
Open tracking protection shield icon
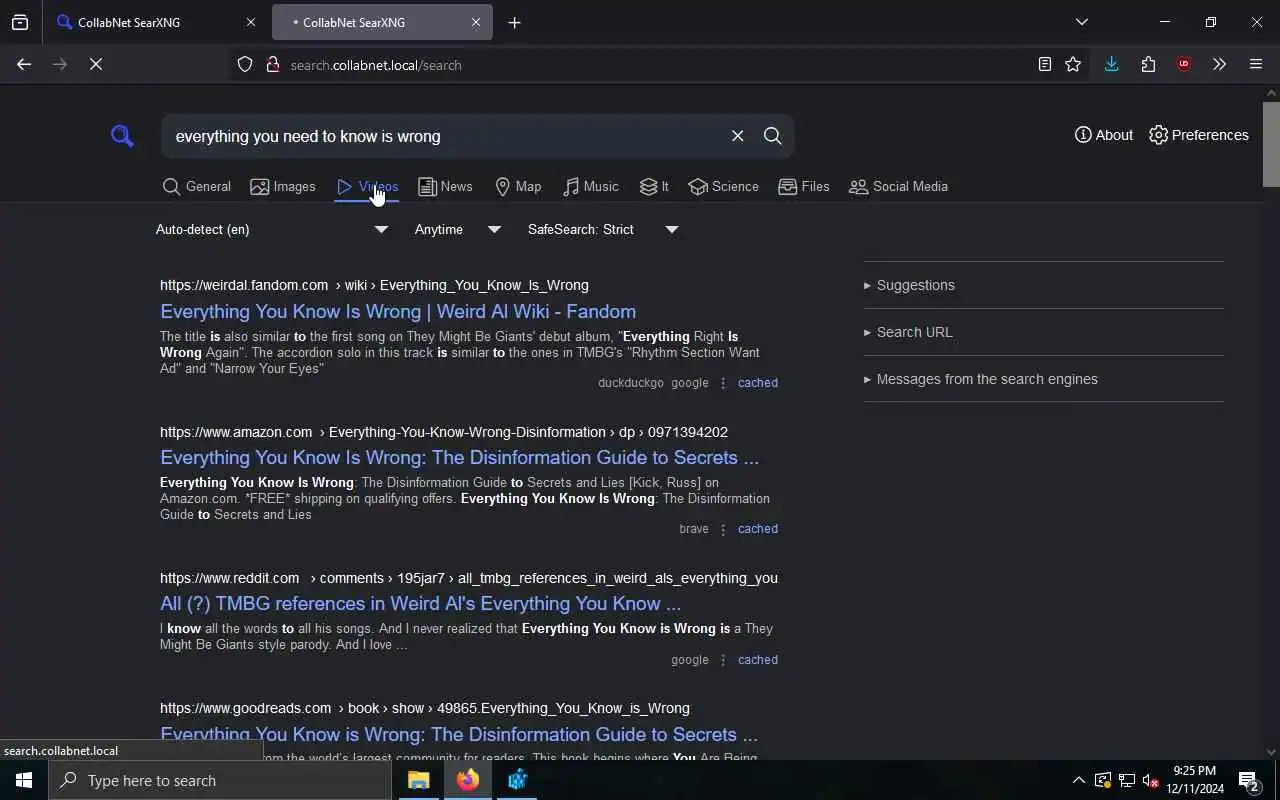(x=245, y=65)
